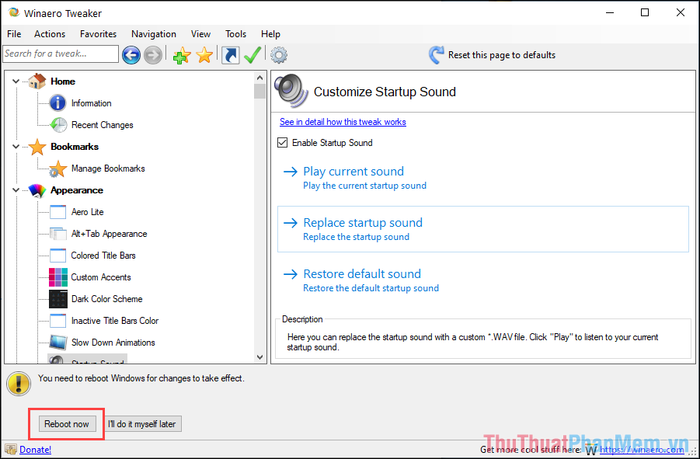Viewport: 700px width, 459px height.
Task: Select Manage Bookmarks in the tree
Action: (x=108, y=168)
